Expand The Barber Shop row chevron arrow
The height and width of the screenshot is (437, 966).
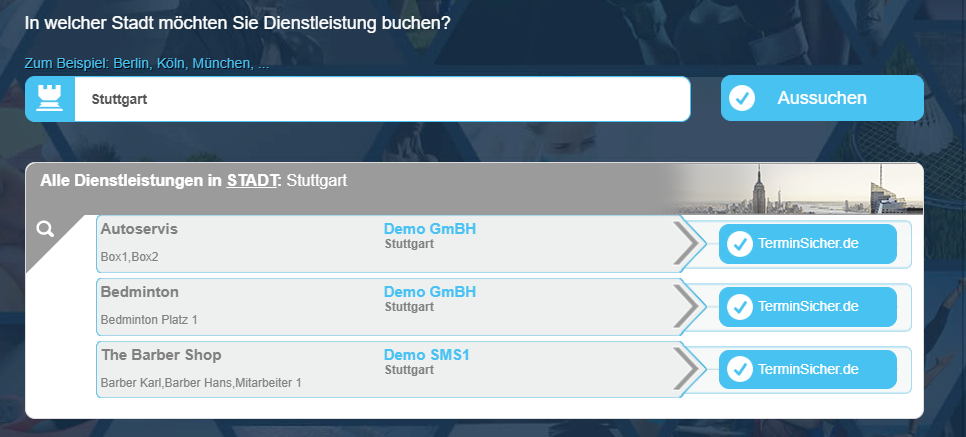tap(686, 369)
